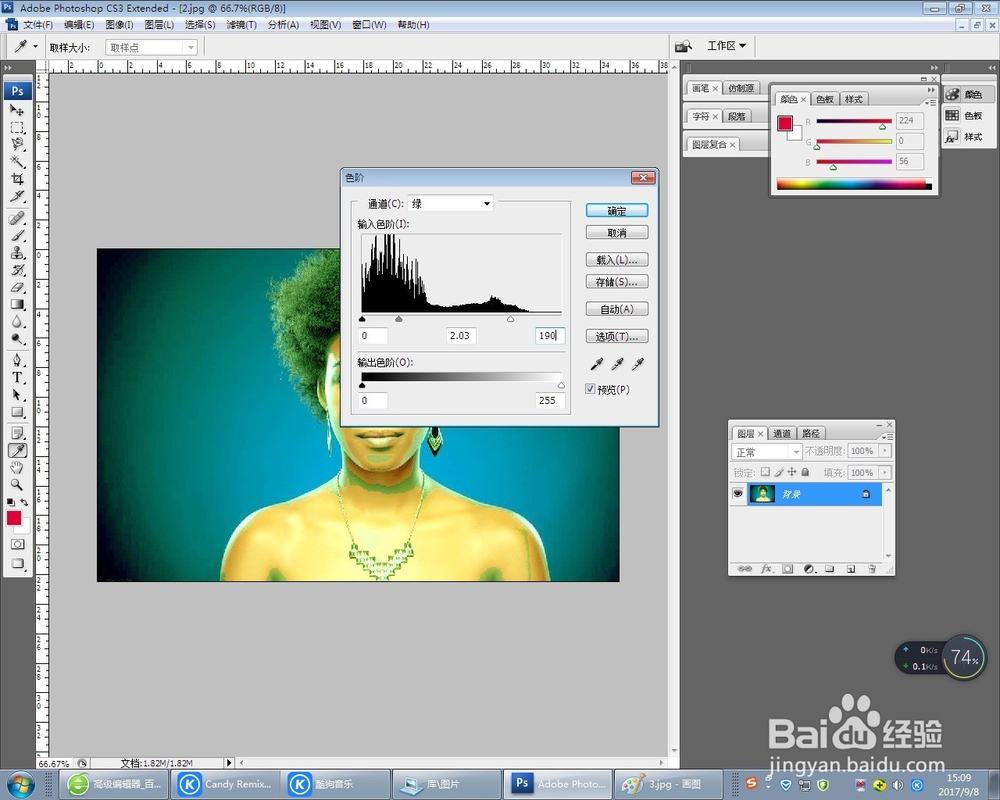This screenshot has width=1000, height=800.
Task: Click the 载入(L)... Load button
Action: tap(617, 260)
